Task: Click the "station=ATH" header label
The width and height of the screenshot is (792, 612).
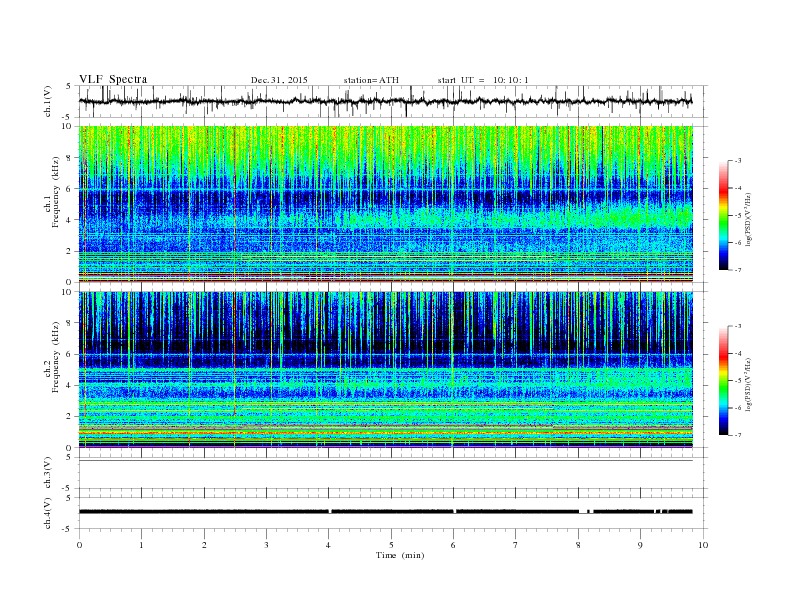Action: coord(371,80)
